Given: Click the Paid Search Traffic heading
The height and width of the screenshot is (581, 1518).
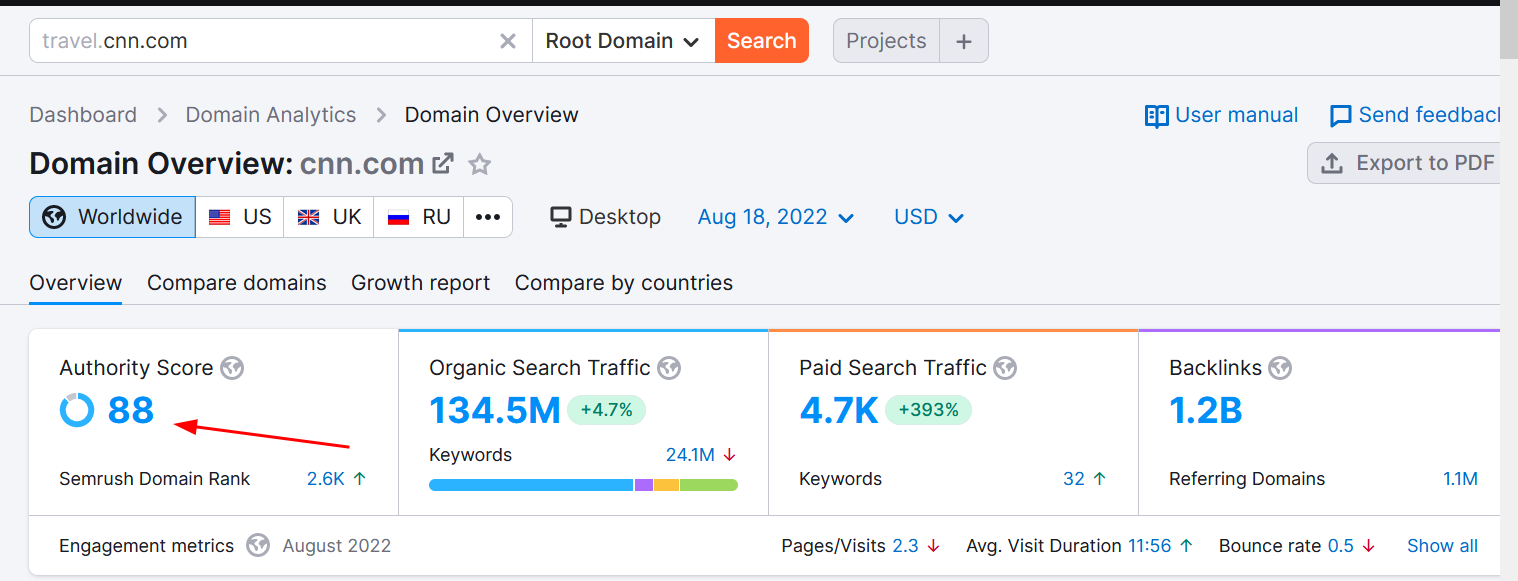Looking at the screenshot, I should (893, 368).
